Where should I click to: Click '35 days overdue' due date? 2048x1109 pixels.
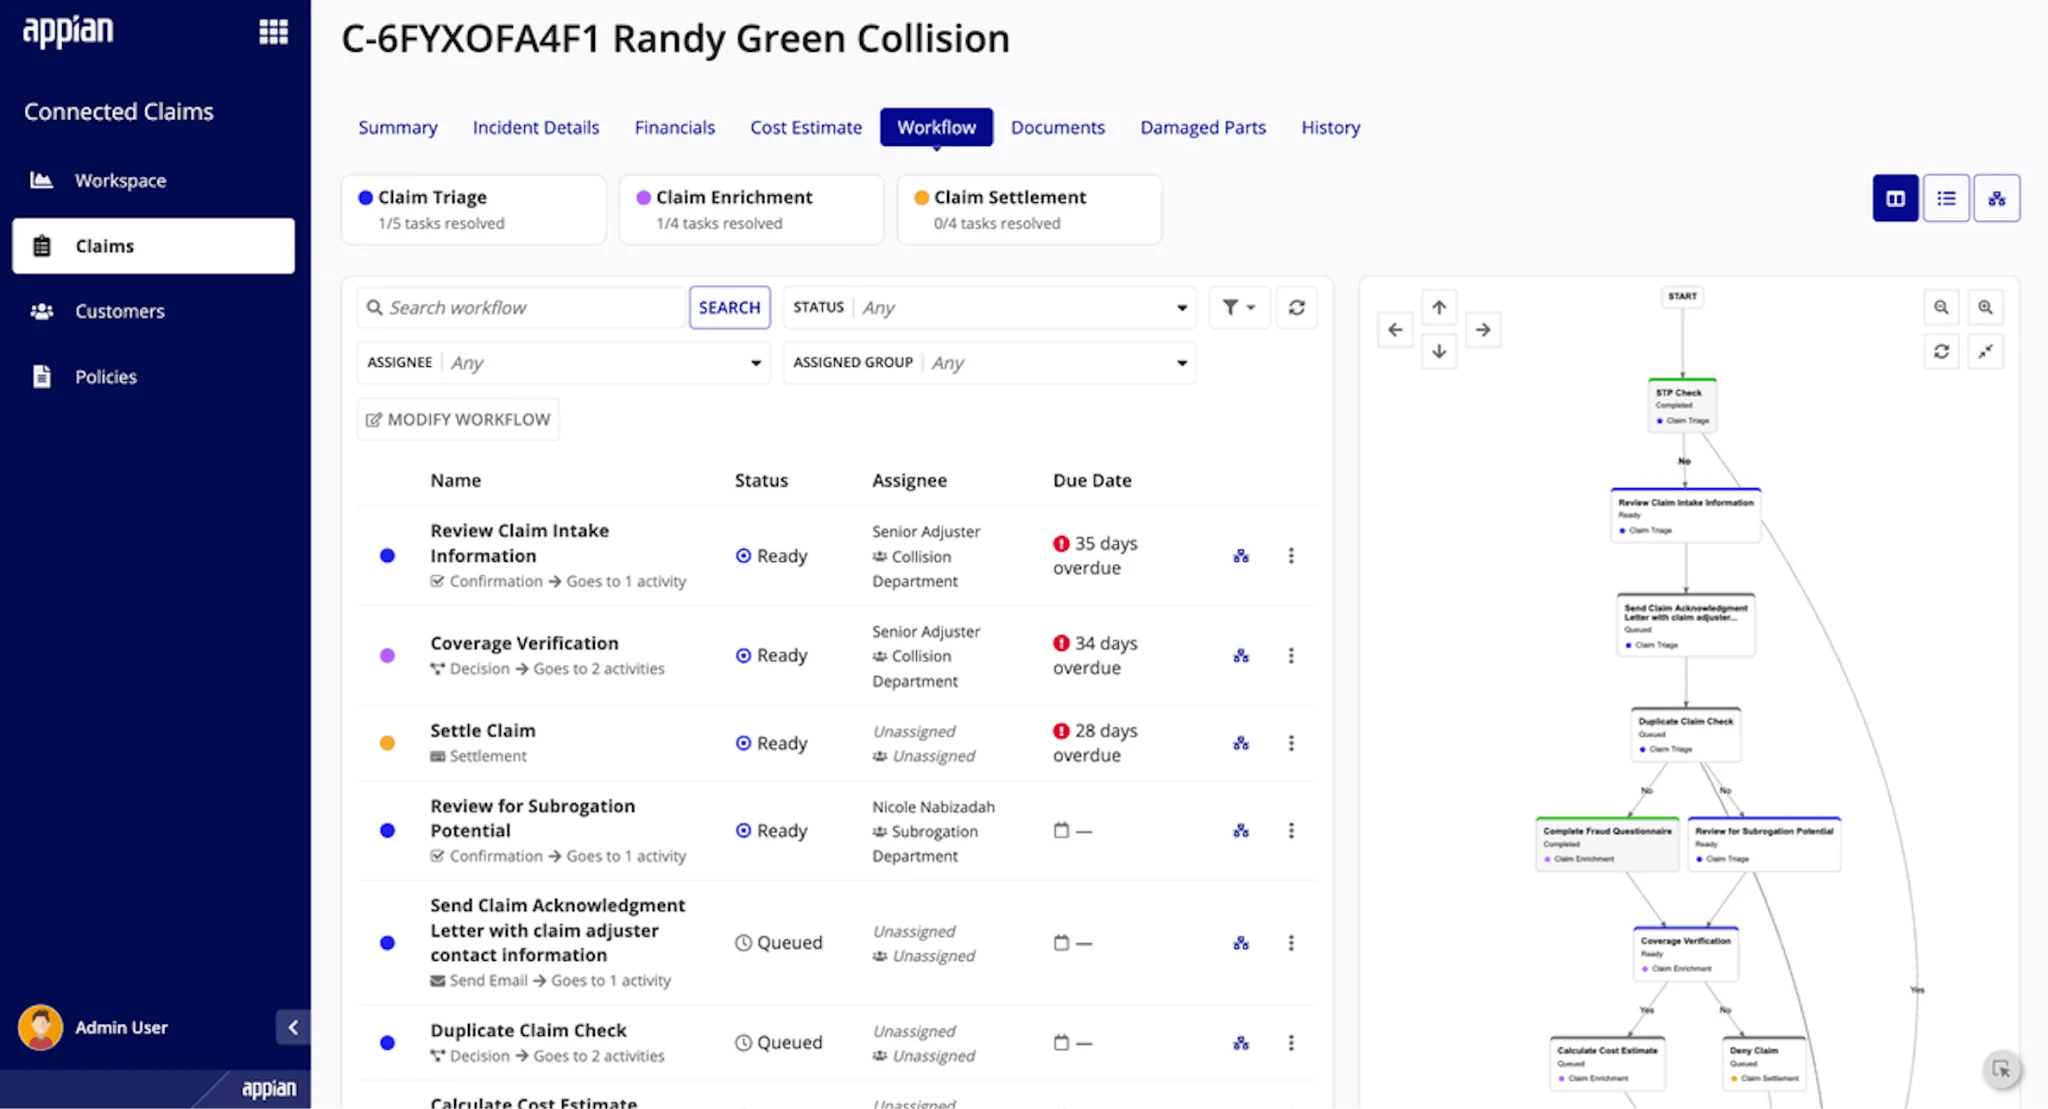point(1095,555)
